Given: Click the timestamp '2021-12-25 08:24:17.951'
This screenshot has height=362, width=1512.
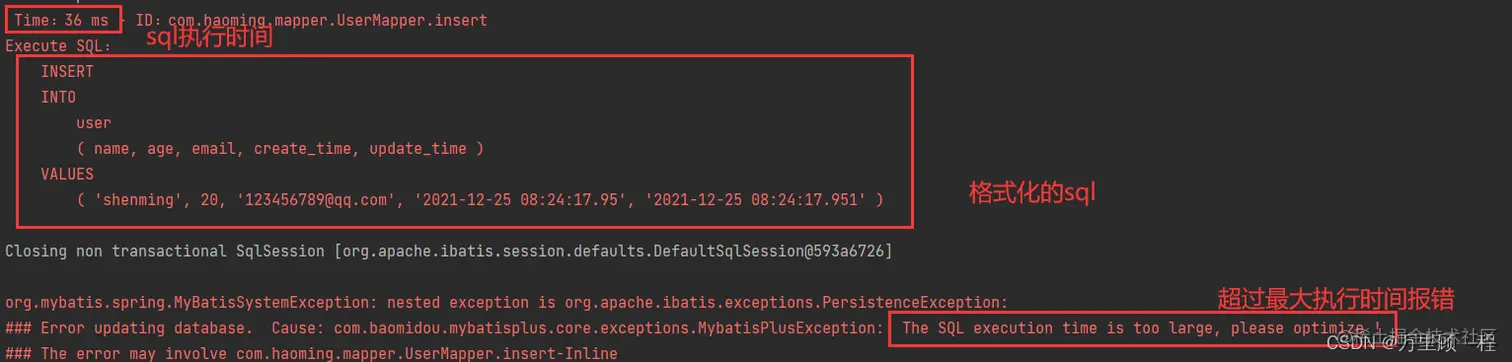Looking at the screenshot, I should coord(758,200).
